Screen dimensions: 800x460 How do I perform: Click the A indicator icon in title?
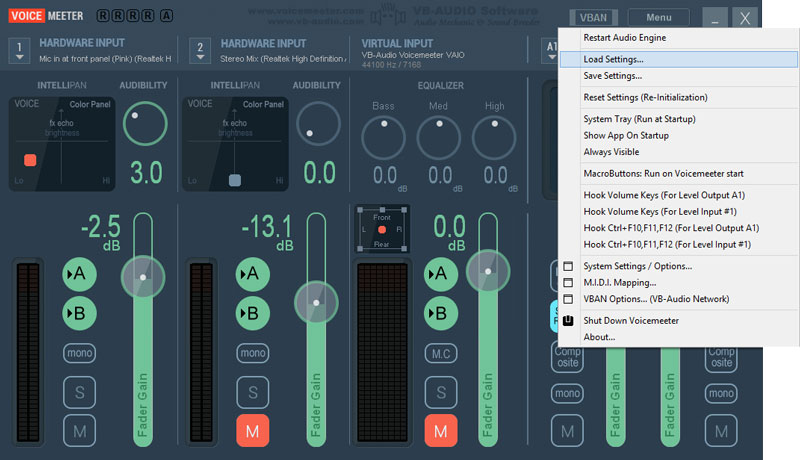tap(166, 16)
